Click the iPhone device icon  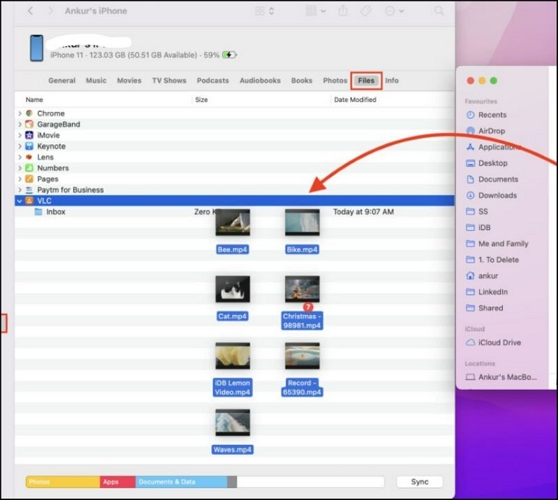(37, 48)
